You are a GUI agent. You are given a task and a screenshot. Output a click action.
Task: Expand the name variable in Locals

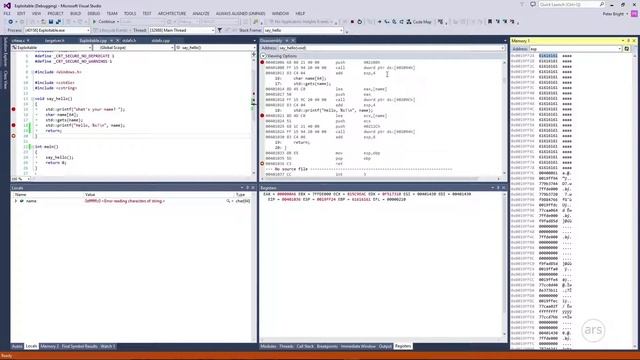(16, 201)
